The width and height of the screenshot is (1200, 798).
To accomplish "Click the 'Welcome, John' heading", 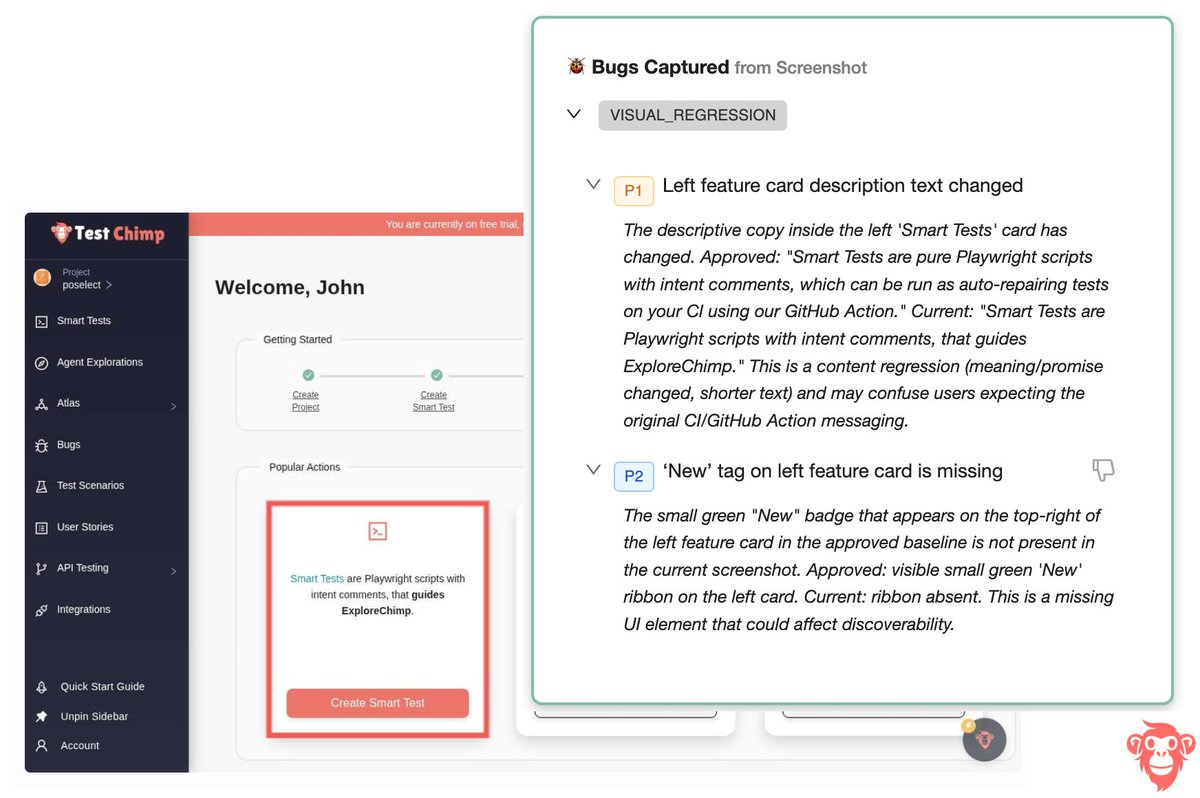I will [290, 287].
